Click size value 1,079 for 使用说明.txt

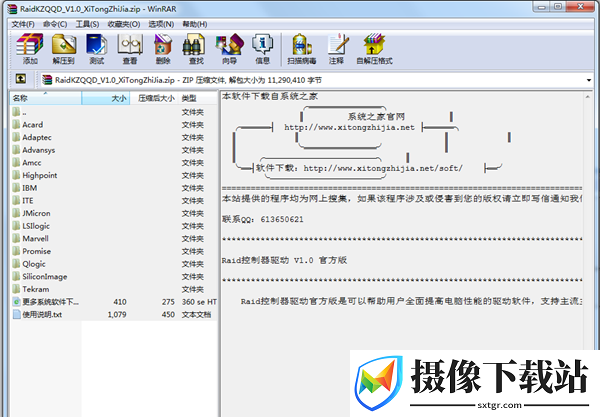point(117,314)
